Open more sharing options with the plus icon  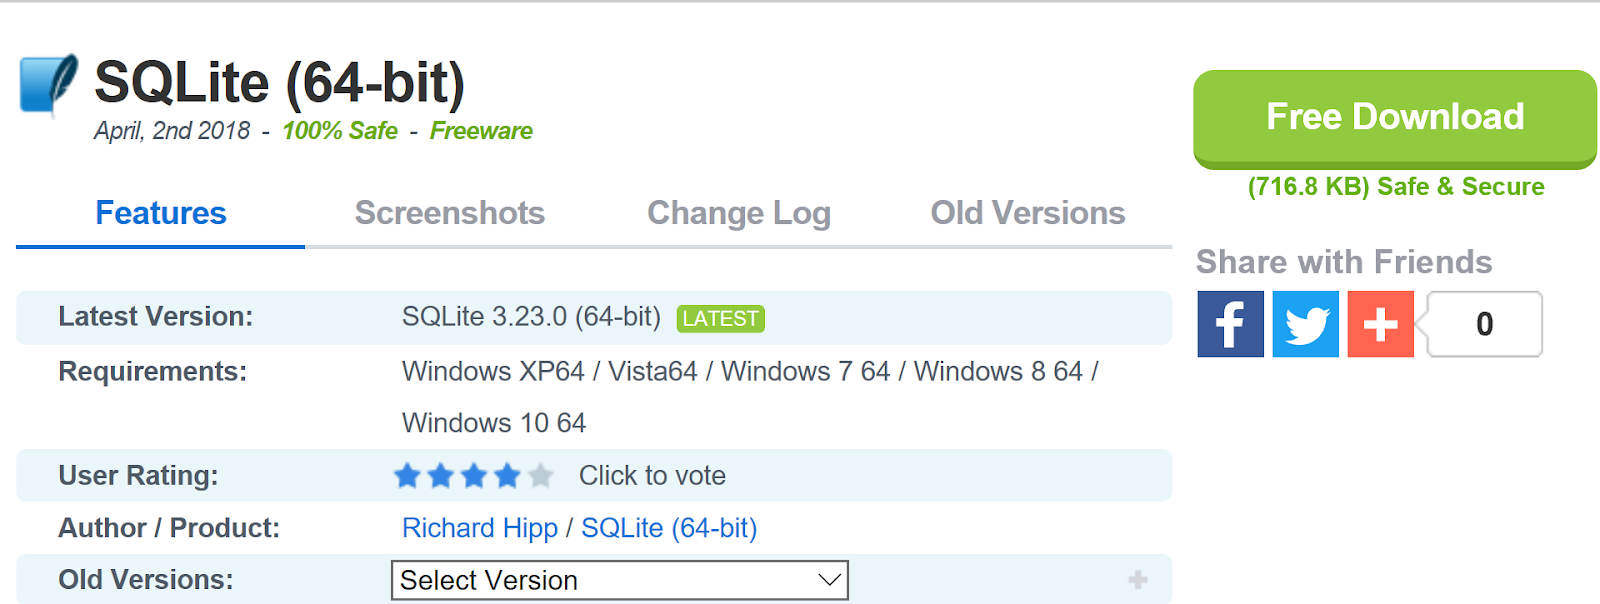click(x=1380, y=323)
